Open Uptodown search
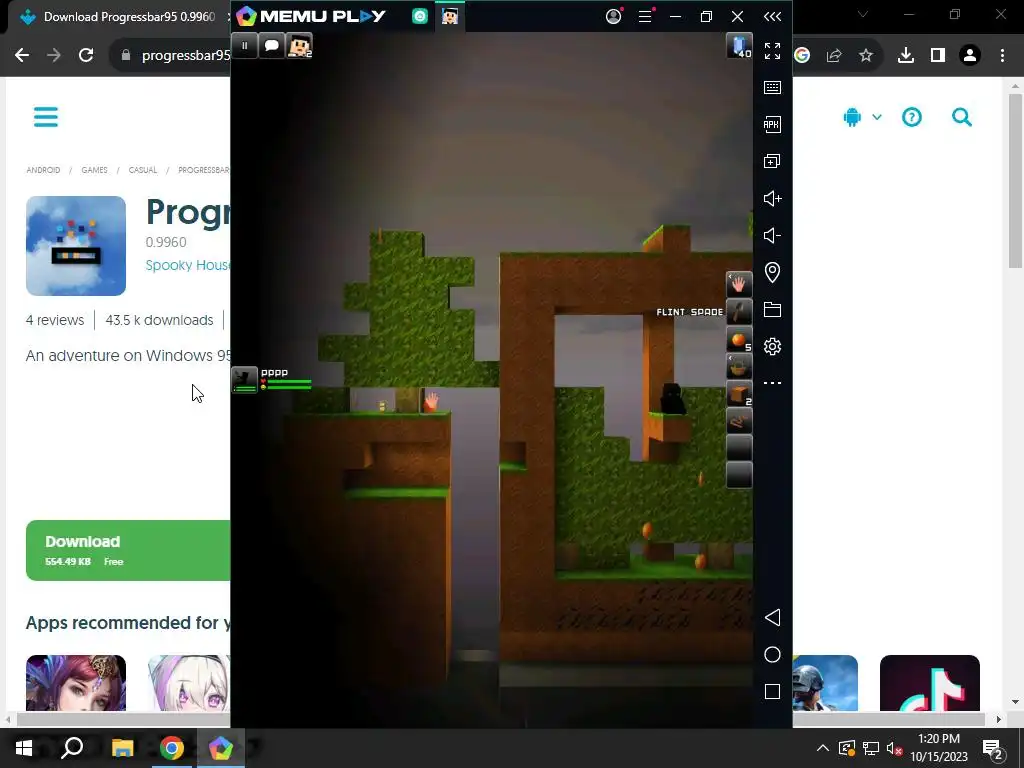This screenshot has width=1024, height=768. [x=962, y=118]
